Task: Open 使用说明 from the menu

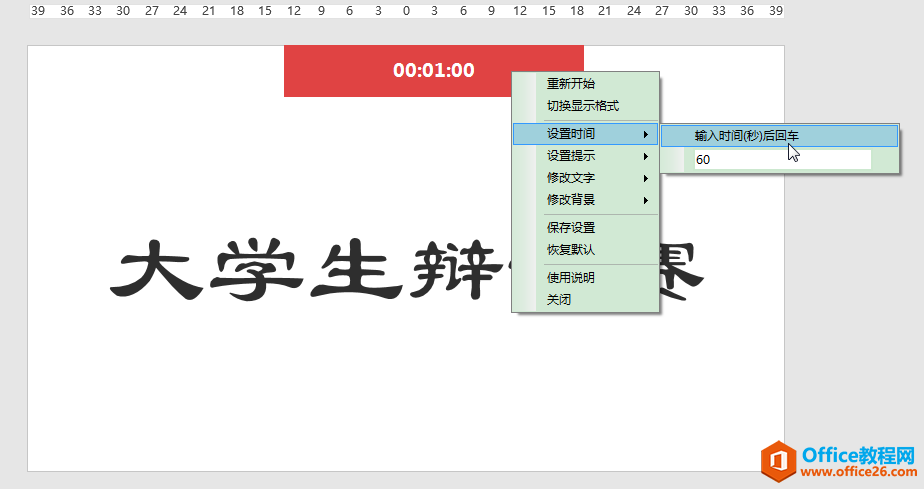Action: (x=585, y=277)
